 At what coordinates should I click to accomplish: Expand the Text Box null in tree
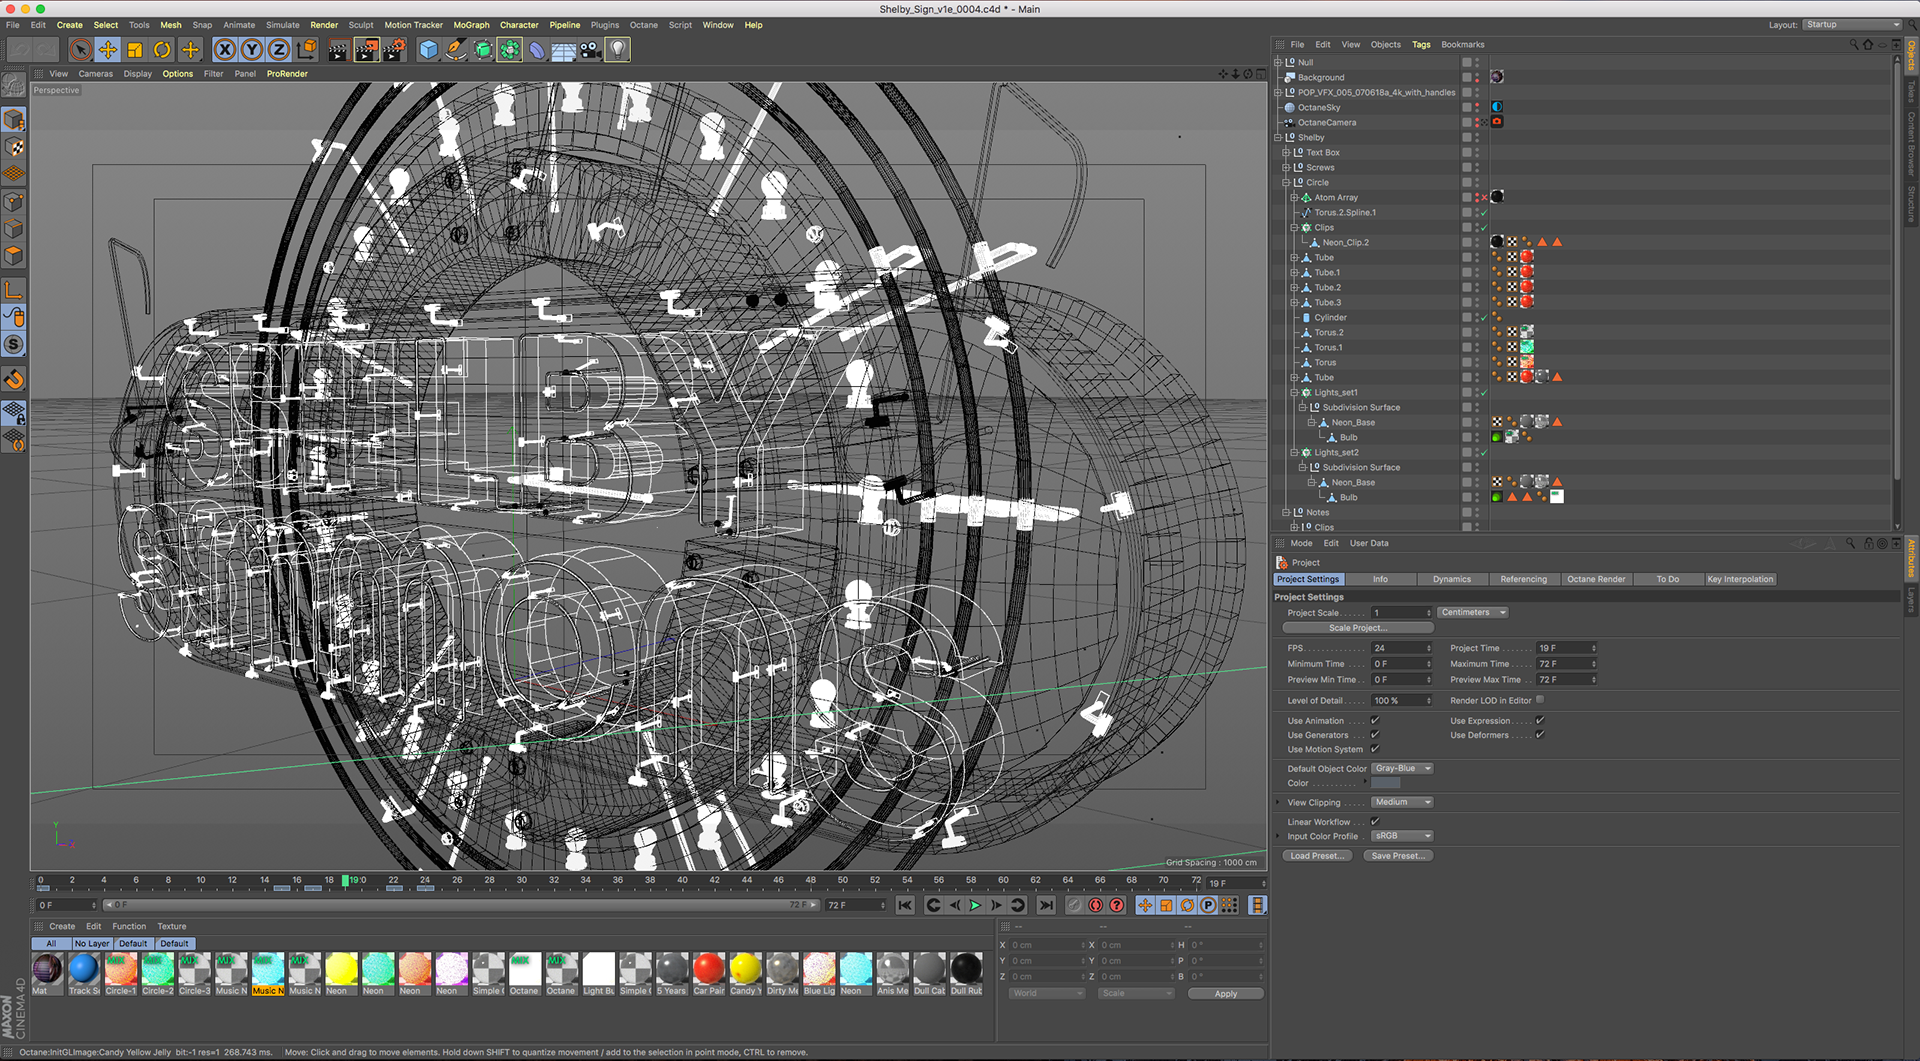point(1286,152)
